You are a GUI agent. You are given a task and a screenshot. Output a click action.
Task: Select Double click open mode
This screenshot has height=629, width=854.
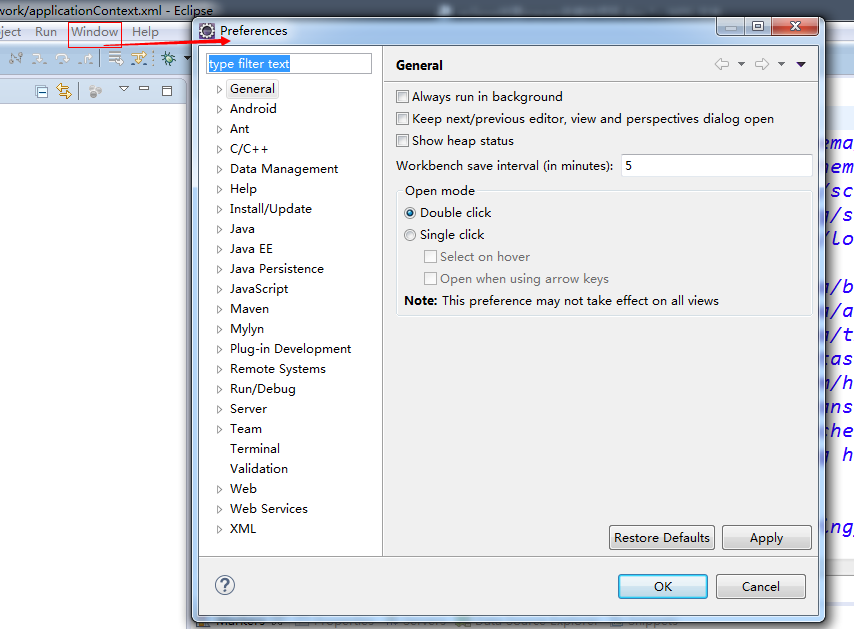tap(410, 213)
